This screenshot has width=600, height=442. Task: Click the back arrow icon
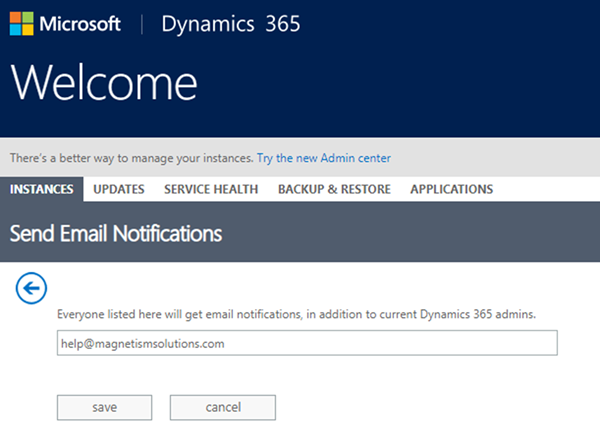[32, 289]
